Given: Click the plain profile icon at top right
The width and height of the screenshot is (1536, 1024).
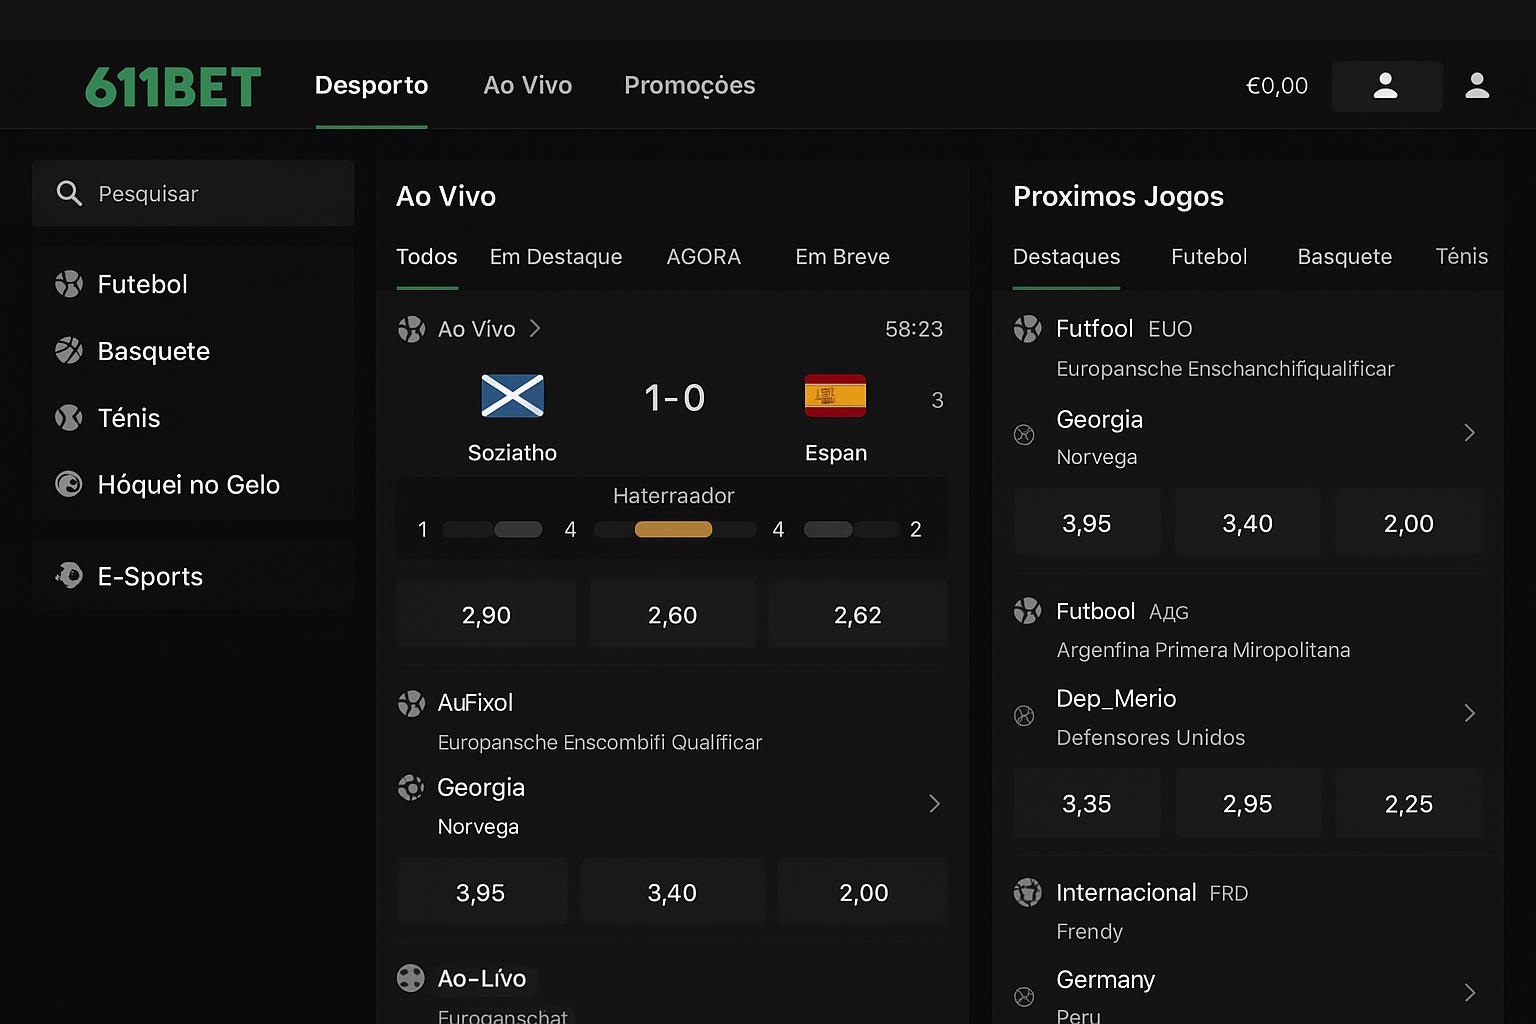Looking at the screenshot, I should click(1477, 86).
